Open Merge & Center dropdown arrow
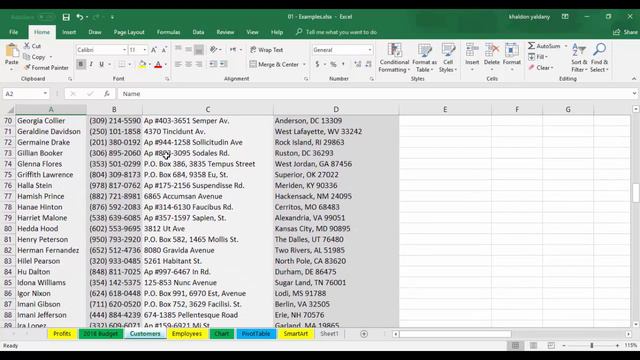This screenshot has height=360, width=640. coord(304,64)
